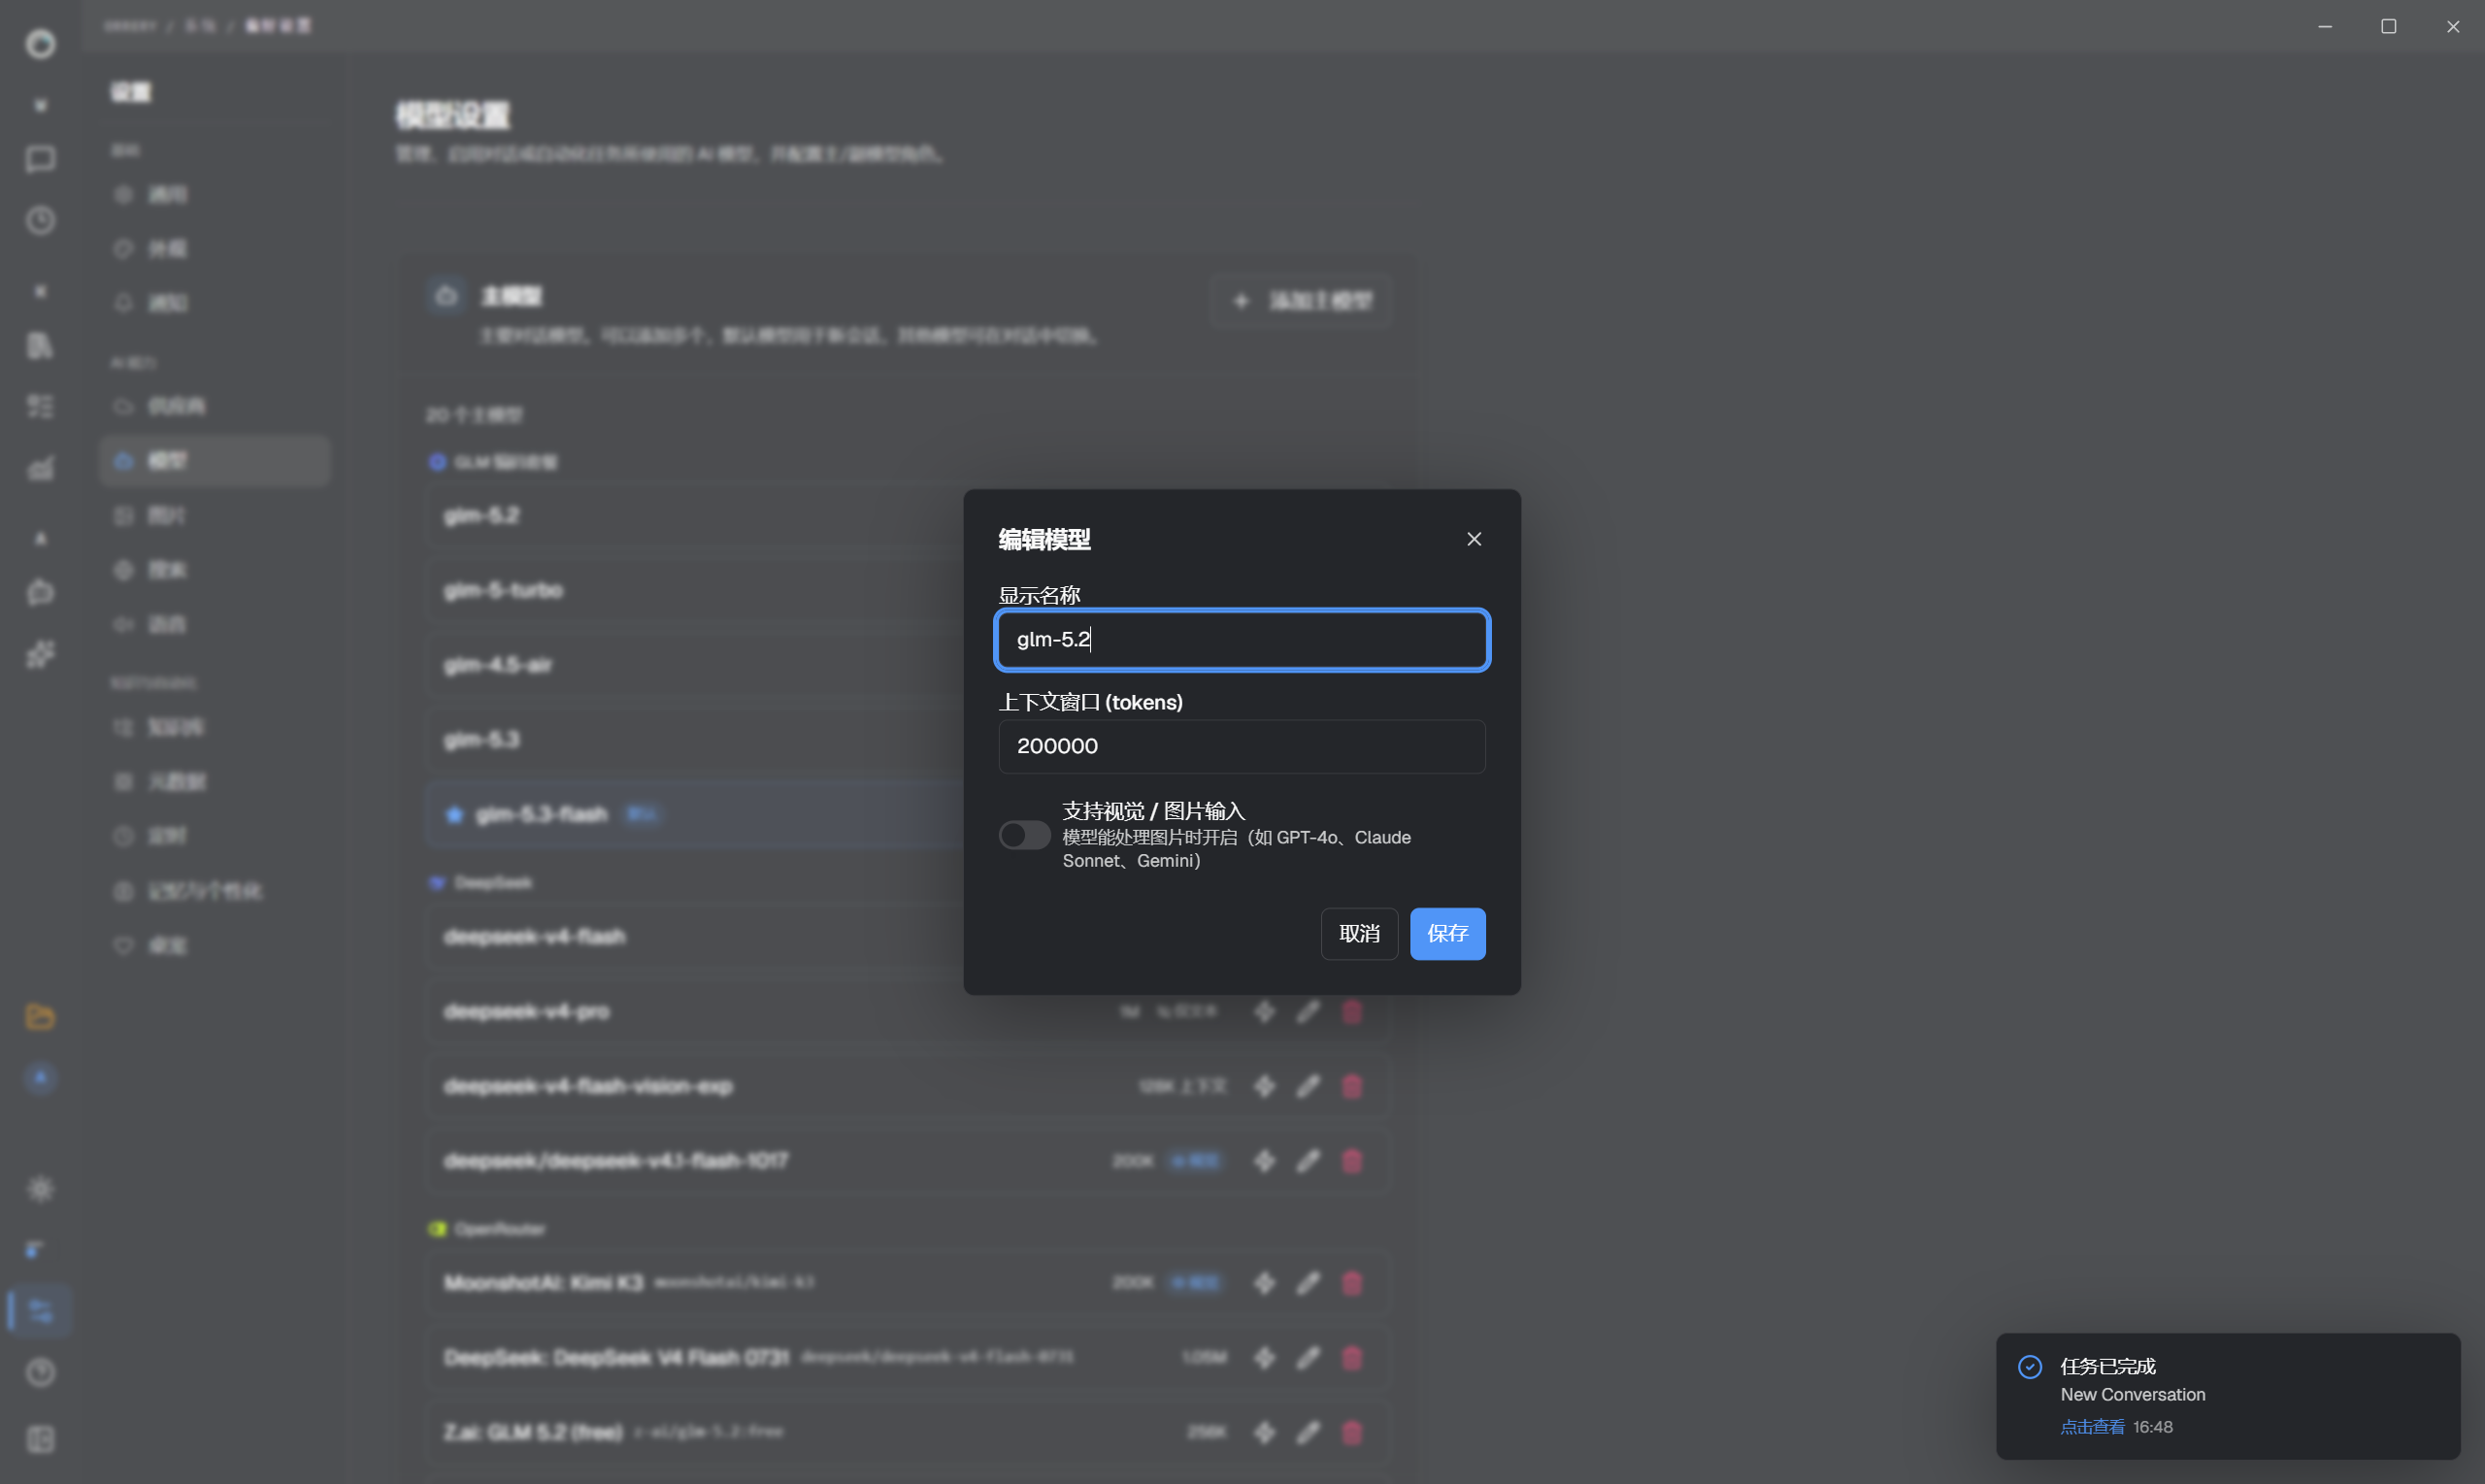The image size is (2485, 1484).
Task: Edit Z.ai: GLM 5.2 (free) with its pencil icon
Action: (x=1308, y=1433)
